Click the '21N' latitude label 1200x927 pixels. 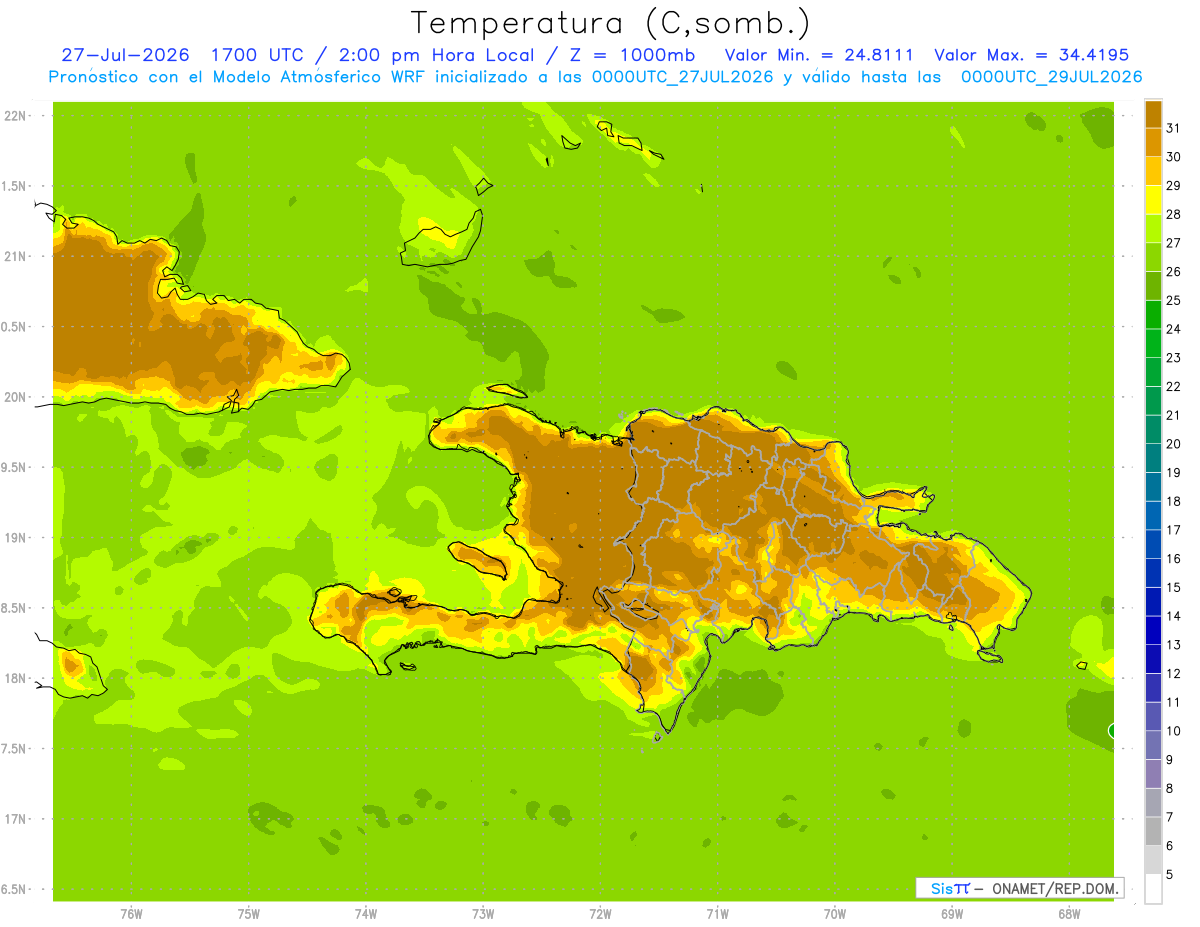point(14,256)
